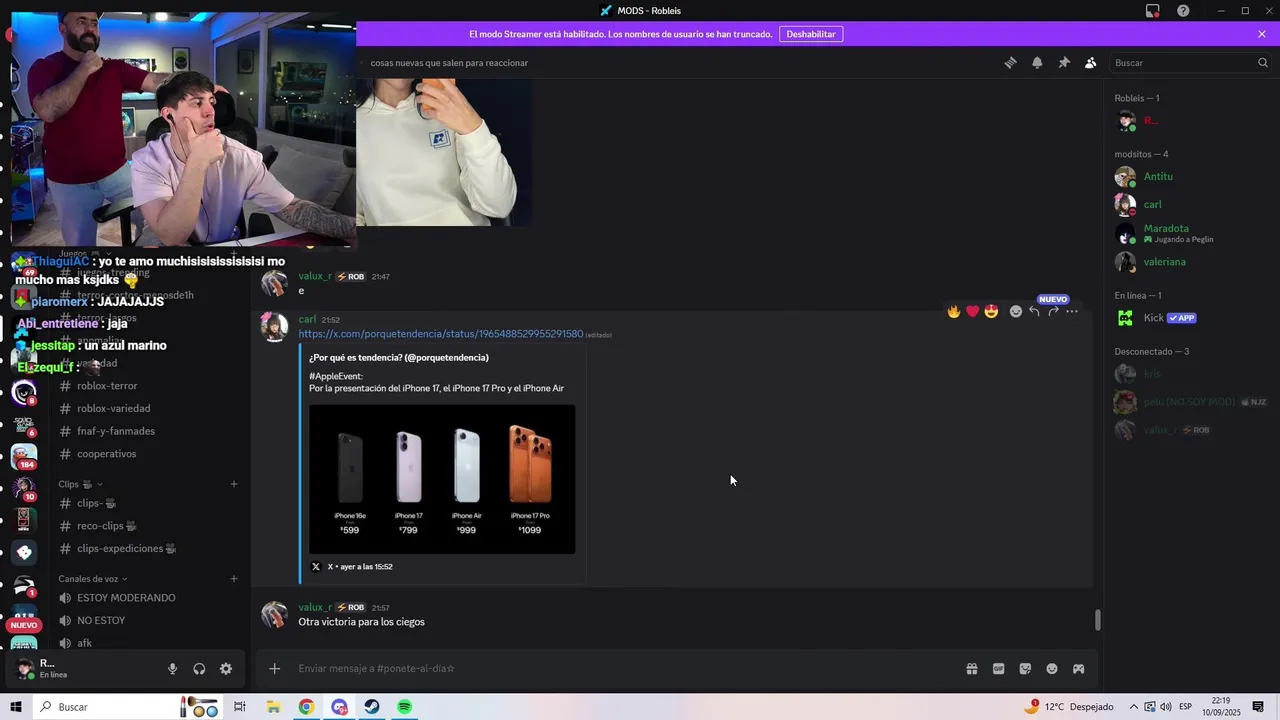Show pinned messages with pin icon
1280x720 pixels.
coord(1064,63)
